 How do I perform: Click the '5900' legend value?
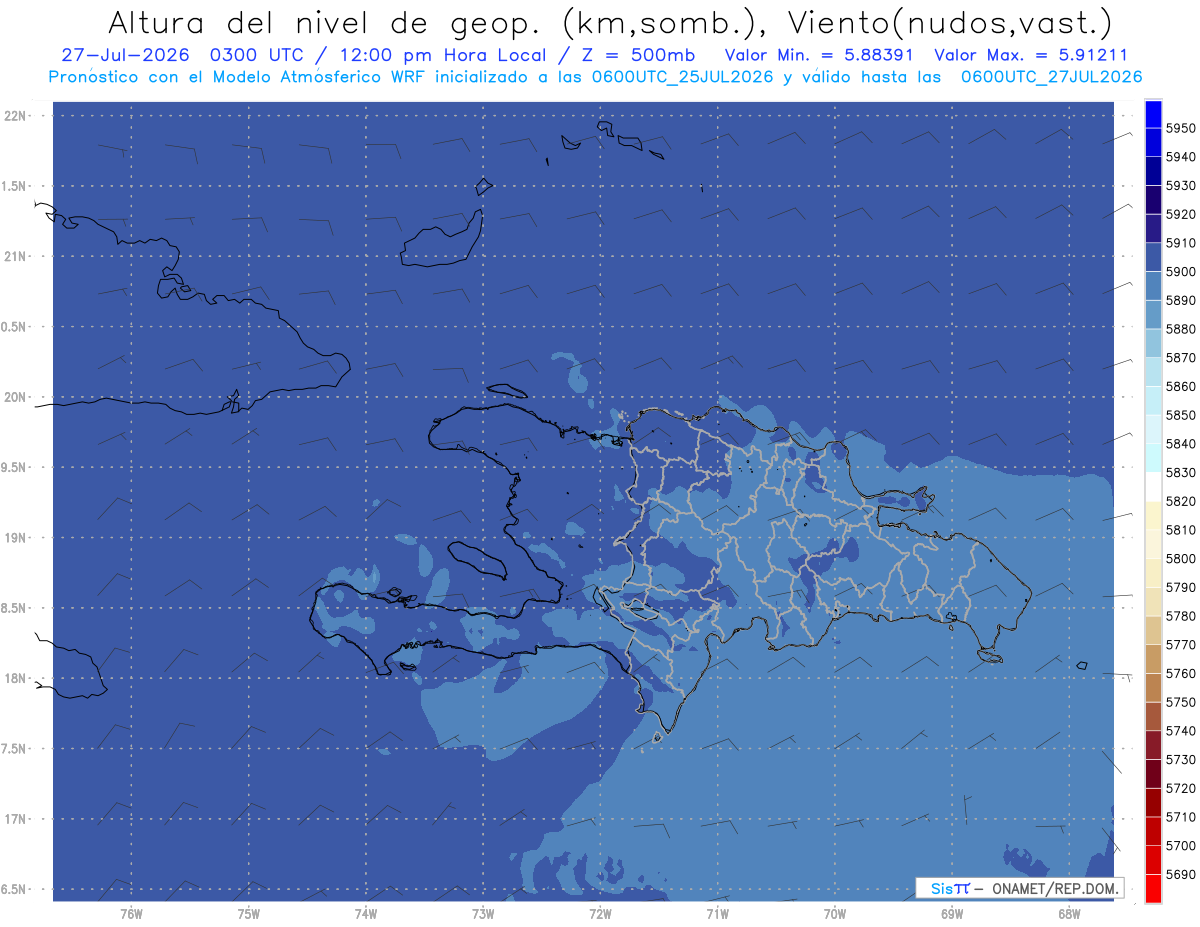[1181, 272]
